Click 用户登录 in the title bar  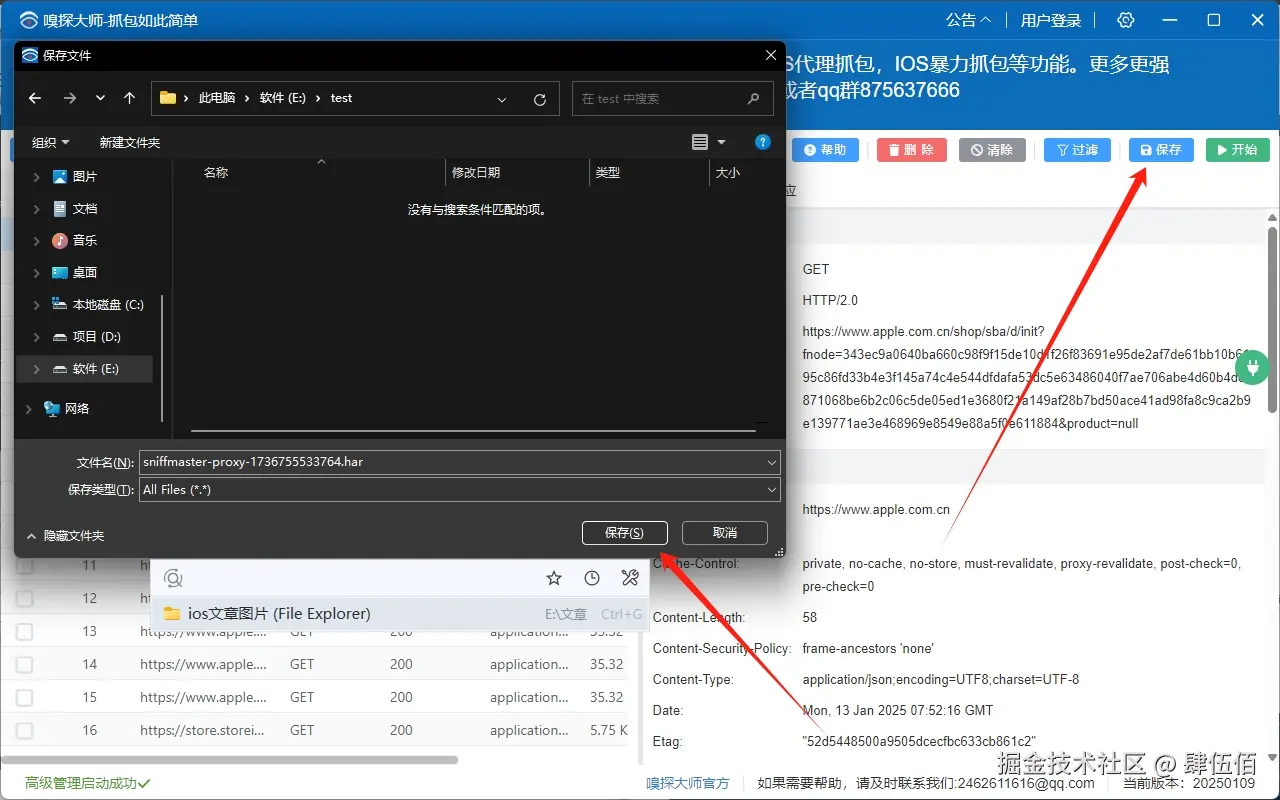coord(1051,20)
